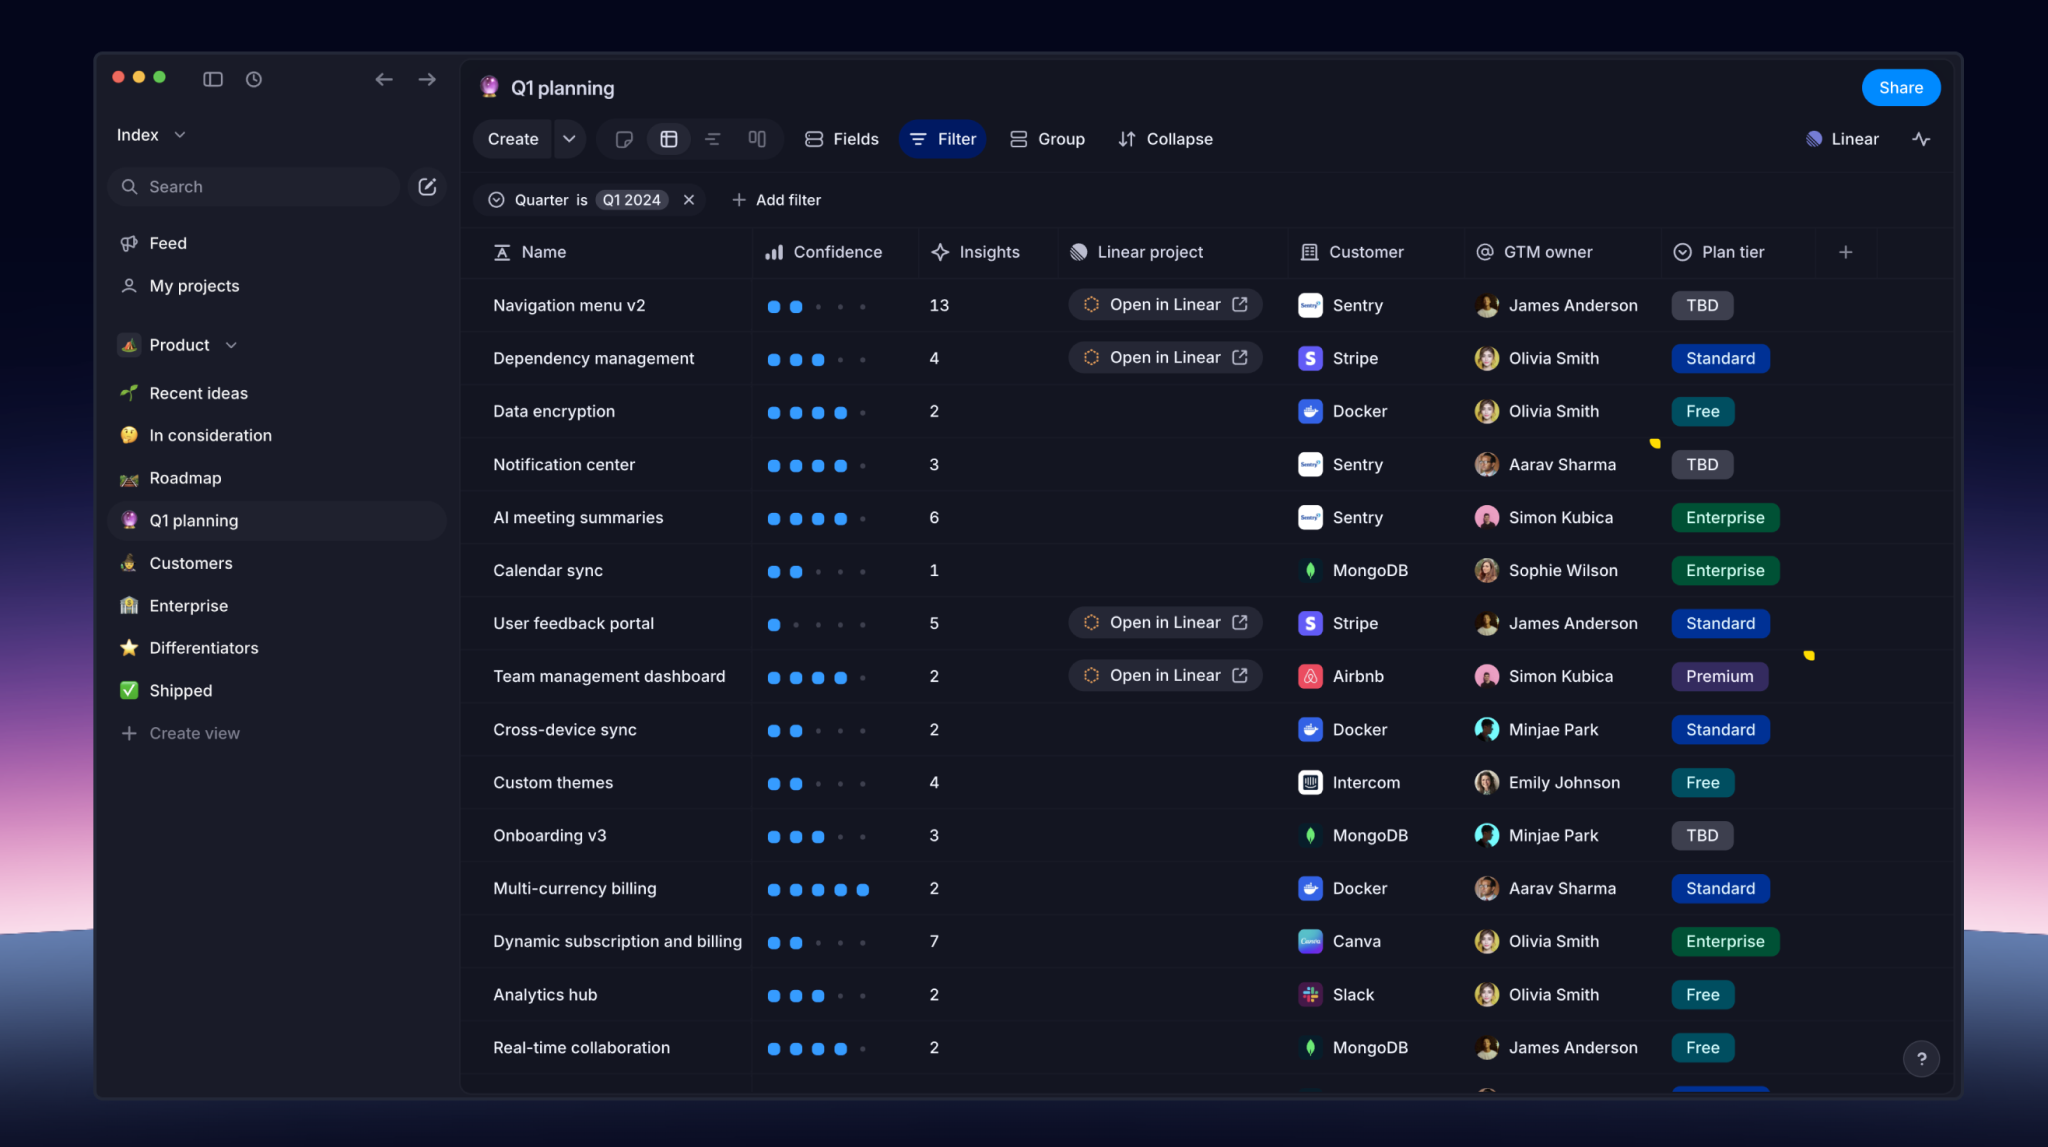
Task: Select the Shipped view in sidebar
Action: (x=180, y=691)
